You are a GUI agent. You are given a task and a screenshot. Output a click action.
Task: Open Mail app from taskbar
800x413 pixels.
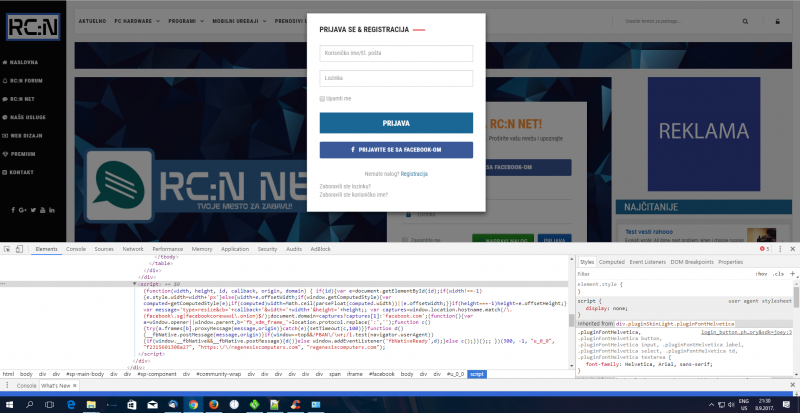pos(153,405)
